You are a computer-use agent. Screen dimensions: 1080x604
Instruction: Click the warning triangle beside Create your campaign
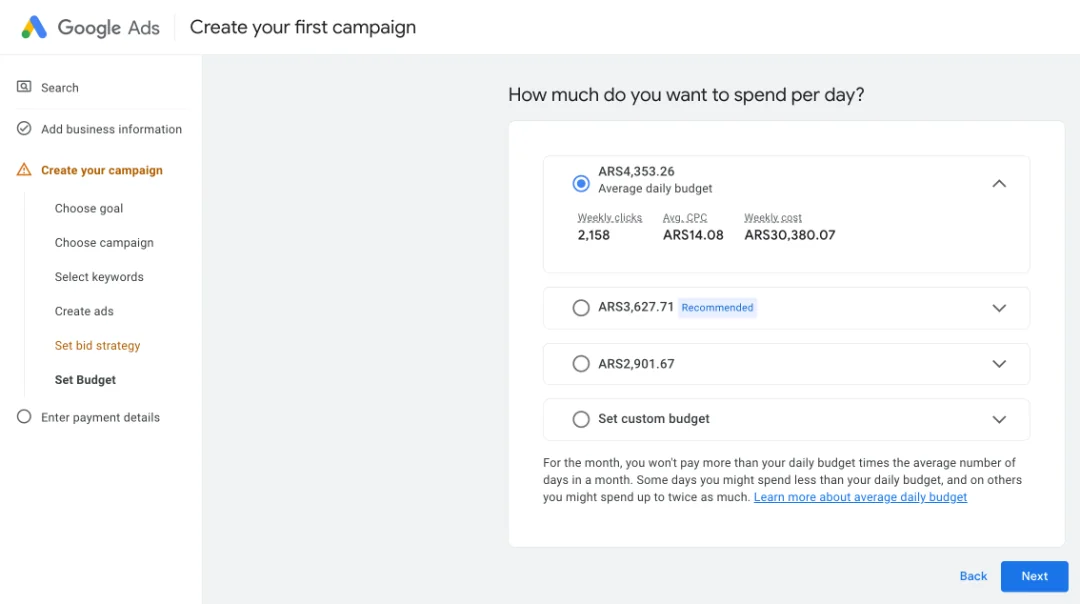[x=24, y=169]
